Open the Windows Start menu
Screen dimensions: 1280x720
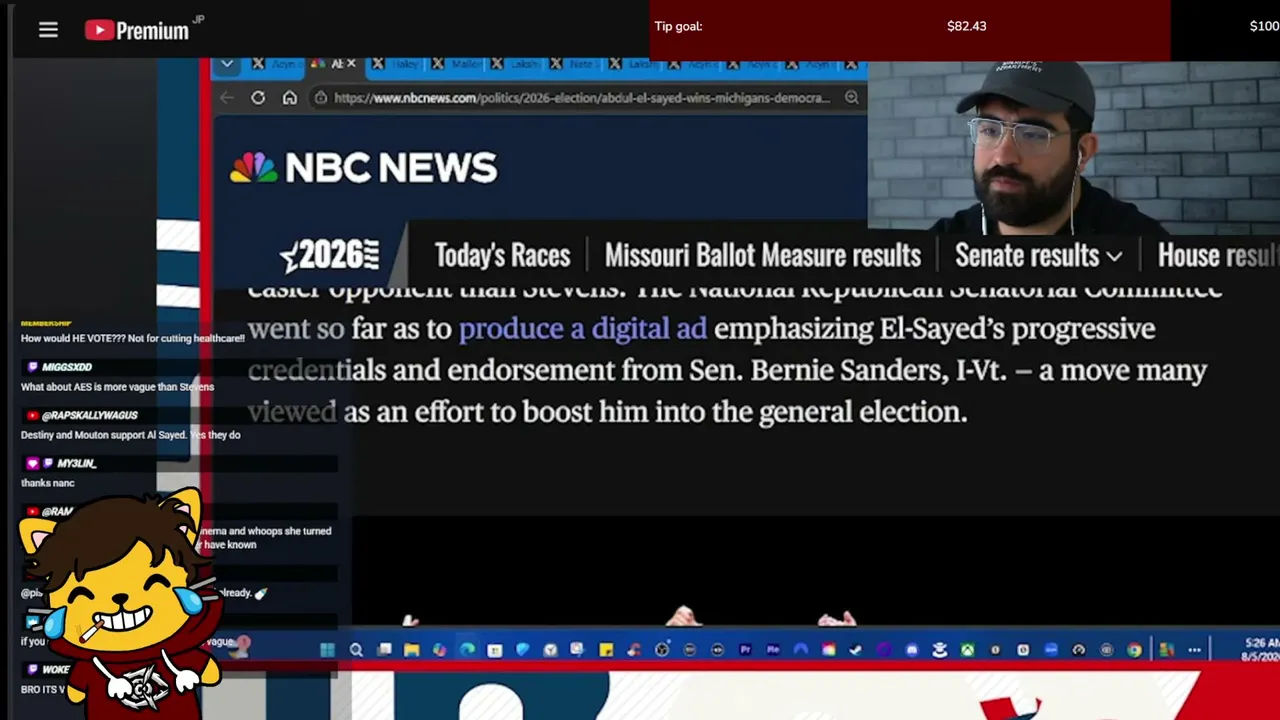click(x=327, y=650)
